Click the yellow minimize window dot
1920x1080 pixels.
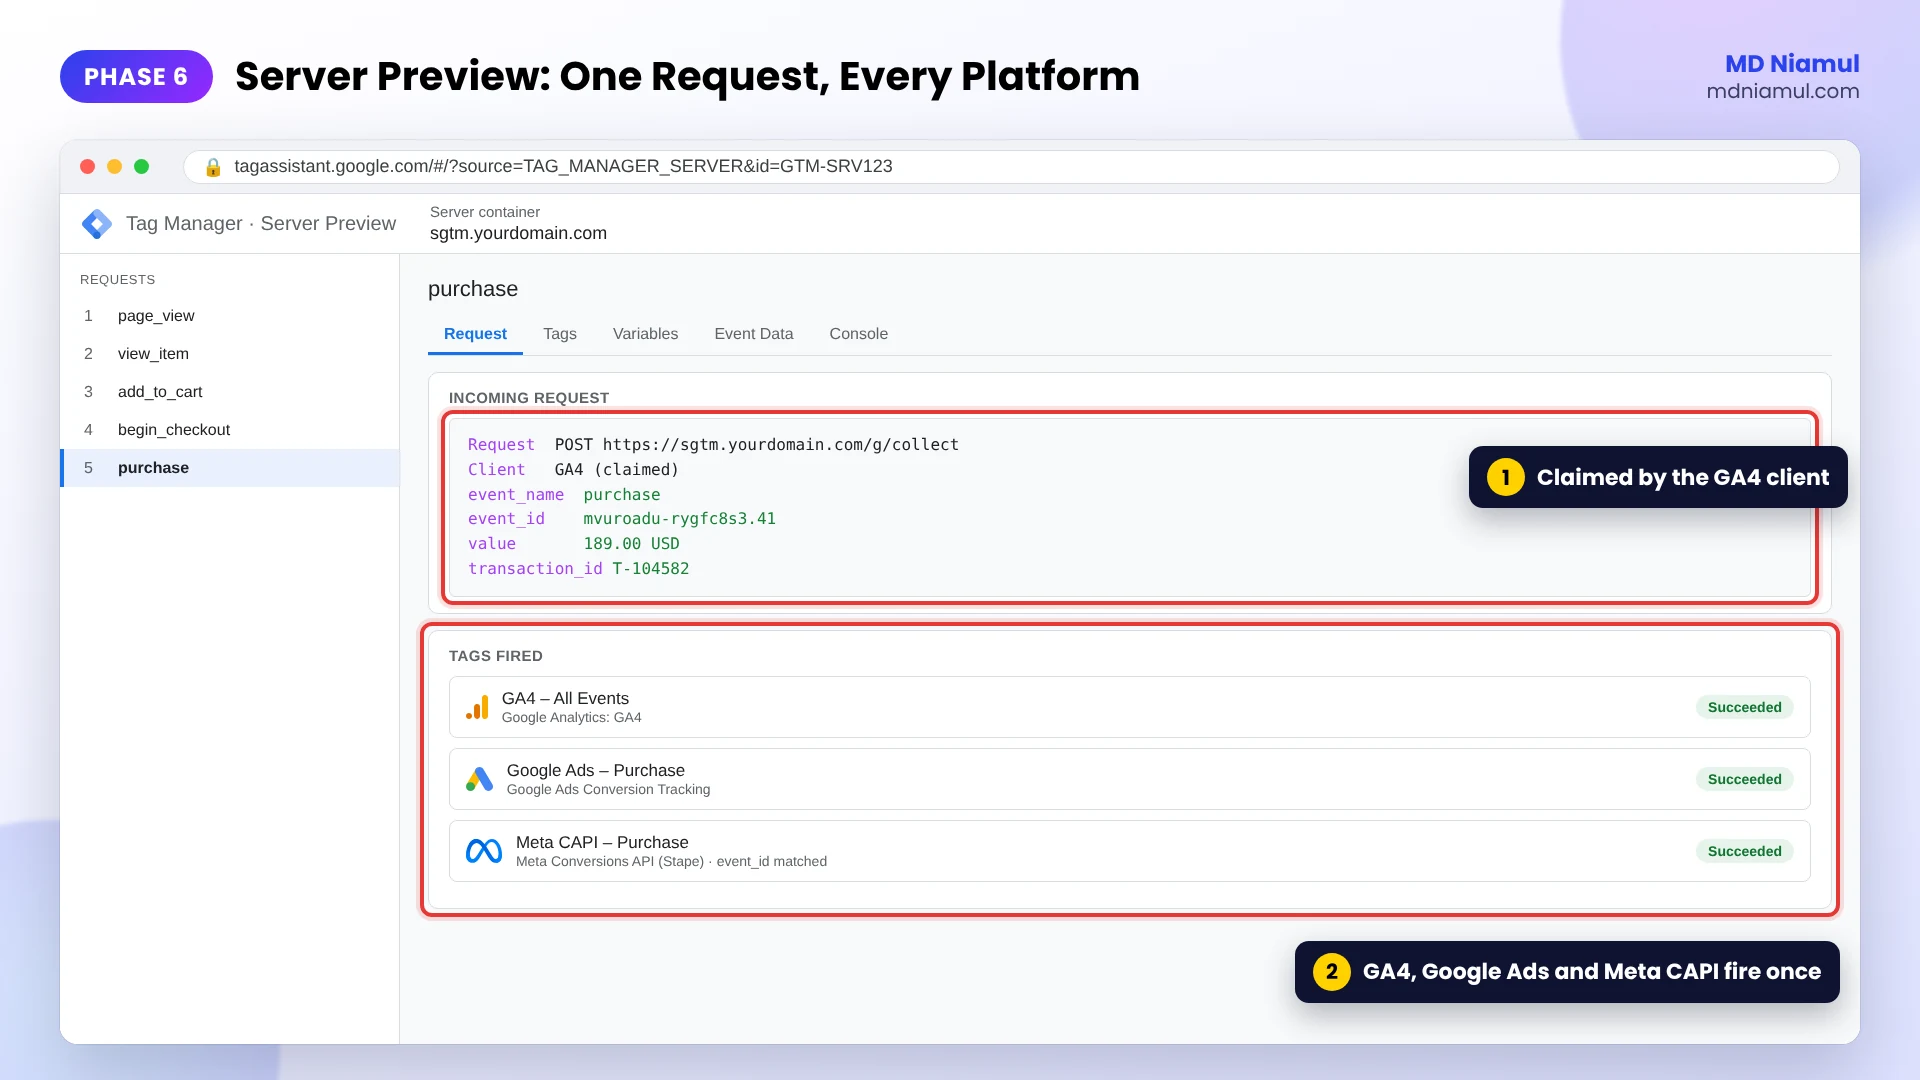(x=115, y=167)
